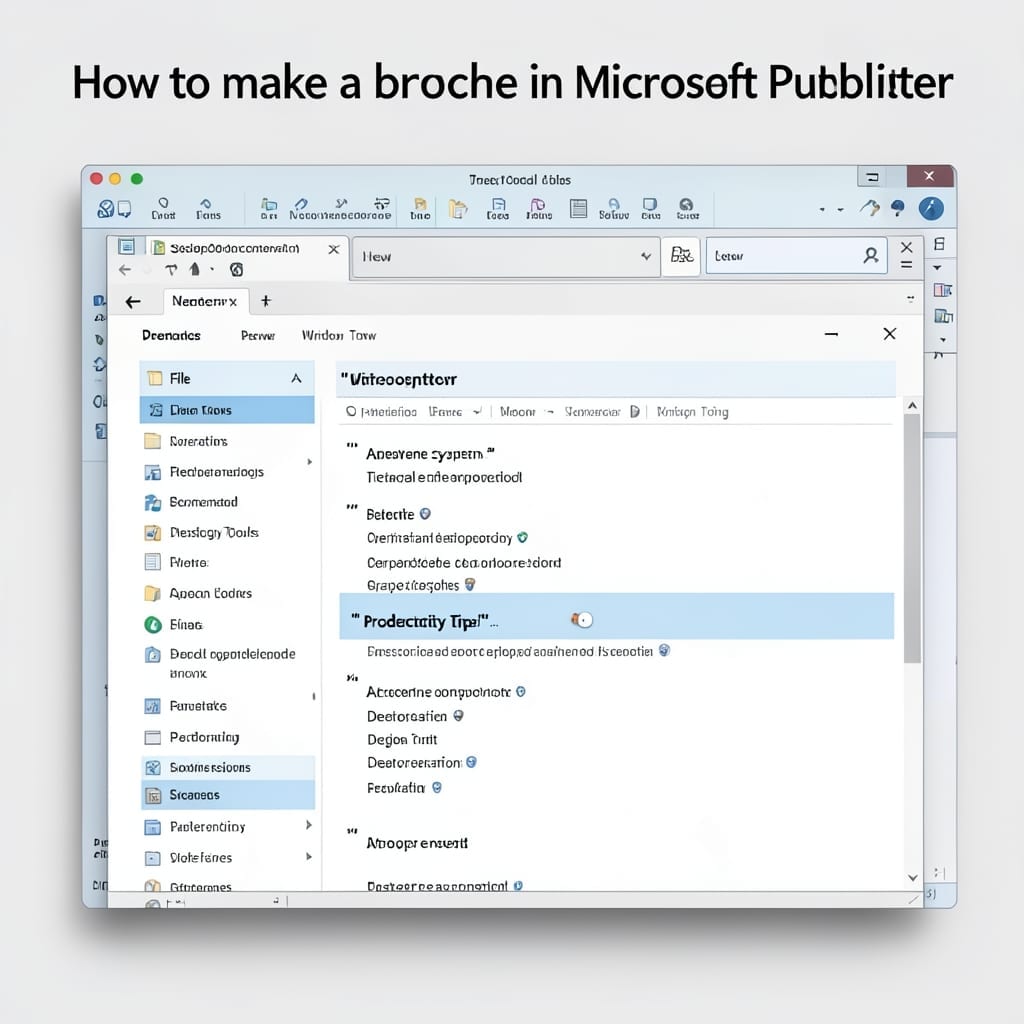Click the Kmiarn Toing filter
The image size is (1024, 1024).
[692, 411]
